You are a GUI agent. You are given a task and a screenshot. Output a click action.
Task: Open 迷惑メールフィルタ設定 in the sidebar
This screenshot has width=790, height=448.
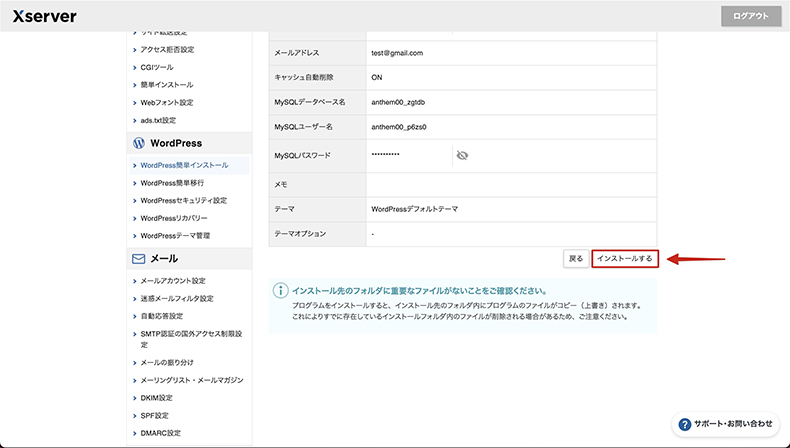[177, 298]
